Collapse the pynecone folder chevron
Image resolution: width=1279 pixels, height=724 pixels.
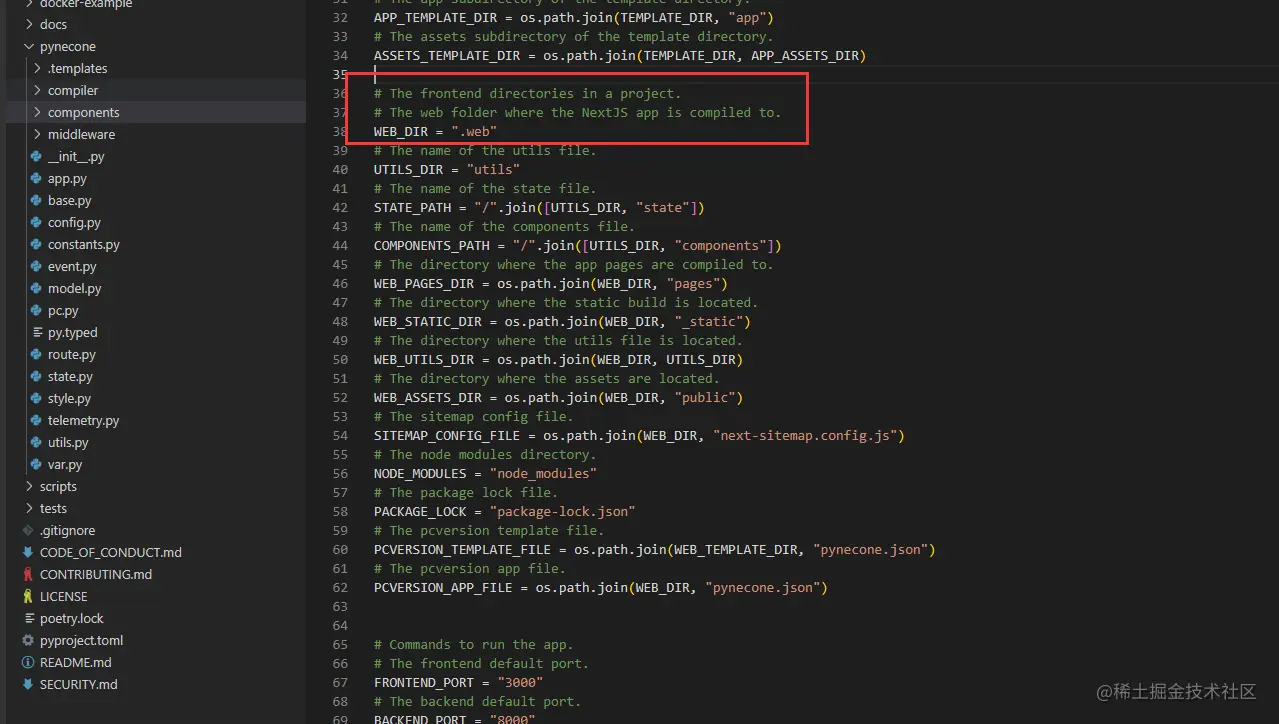coord(29,47)
